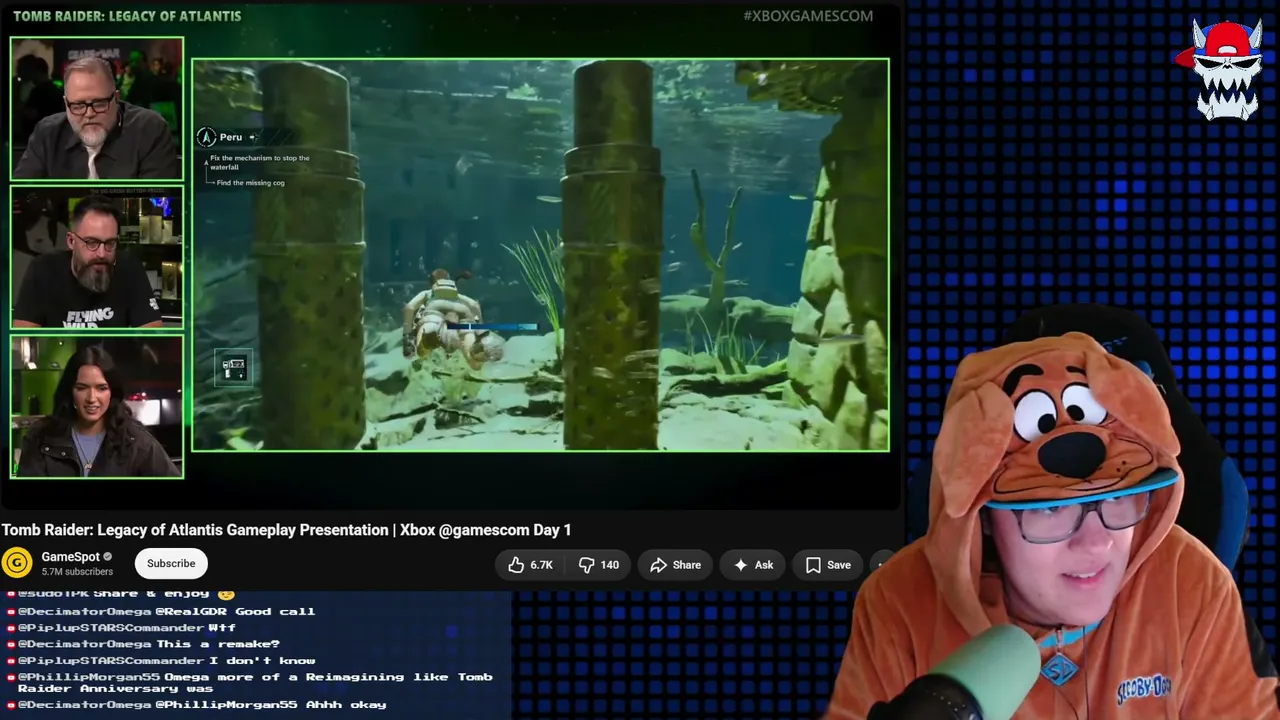Click chat message about Tomb Raider Anniversary reimagining
The image size is (1280, 720).
pos(255,682)
